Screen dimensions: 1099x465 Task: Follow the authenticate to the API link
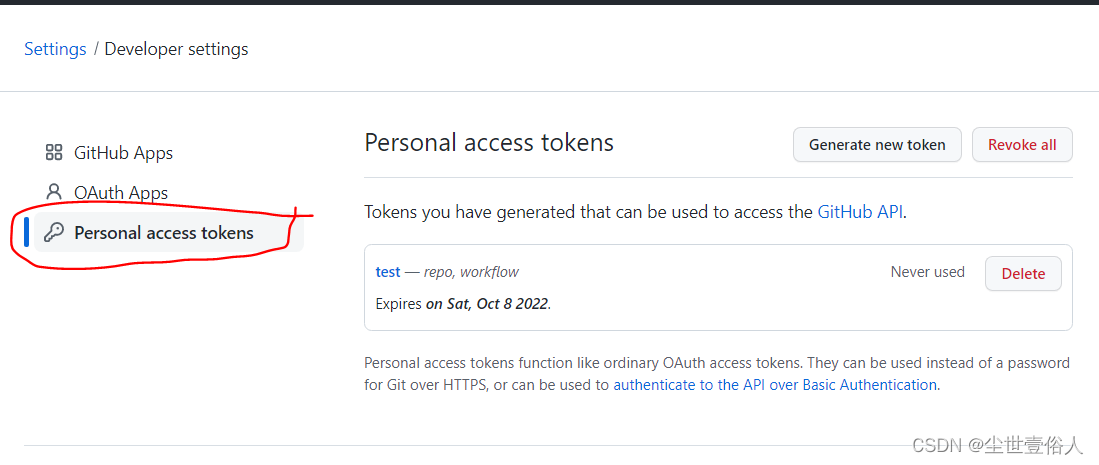pos(775,385)
